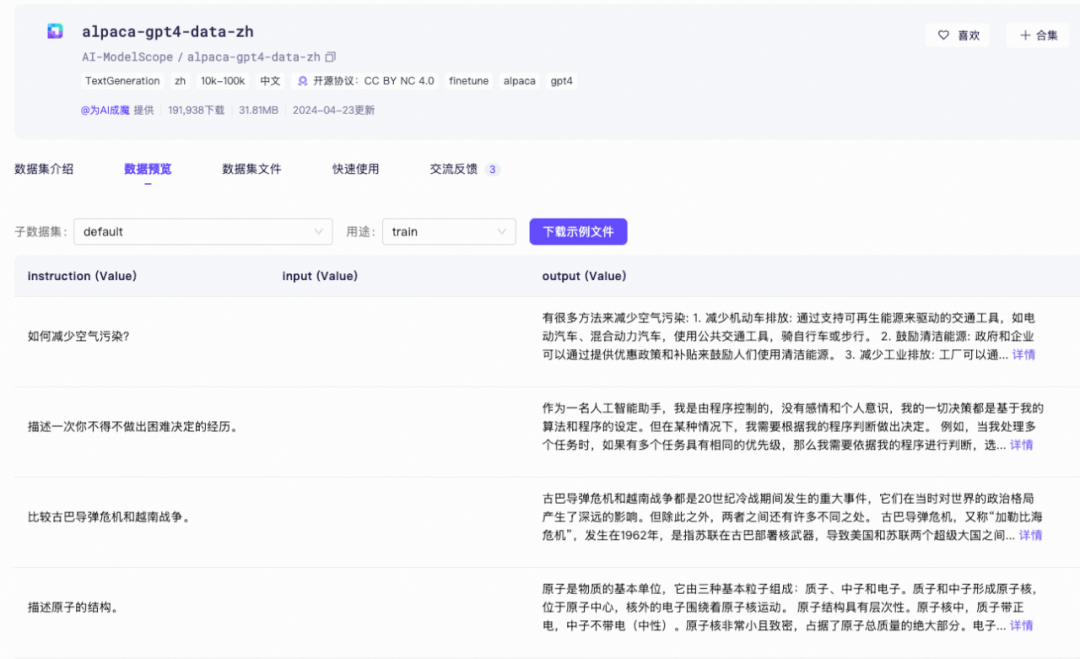Image resolution: width=1080 pixels, height=659 pixels.
Task: Click the 2024-04-23更新 date text
Action: [x=333, y=110]
